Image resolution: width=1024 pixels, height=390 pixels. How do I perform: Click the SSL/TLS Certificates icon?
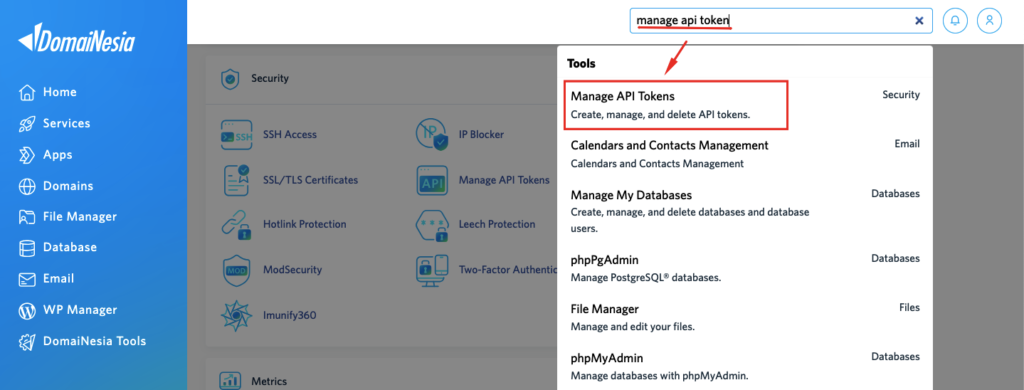tap(236, 180)
